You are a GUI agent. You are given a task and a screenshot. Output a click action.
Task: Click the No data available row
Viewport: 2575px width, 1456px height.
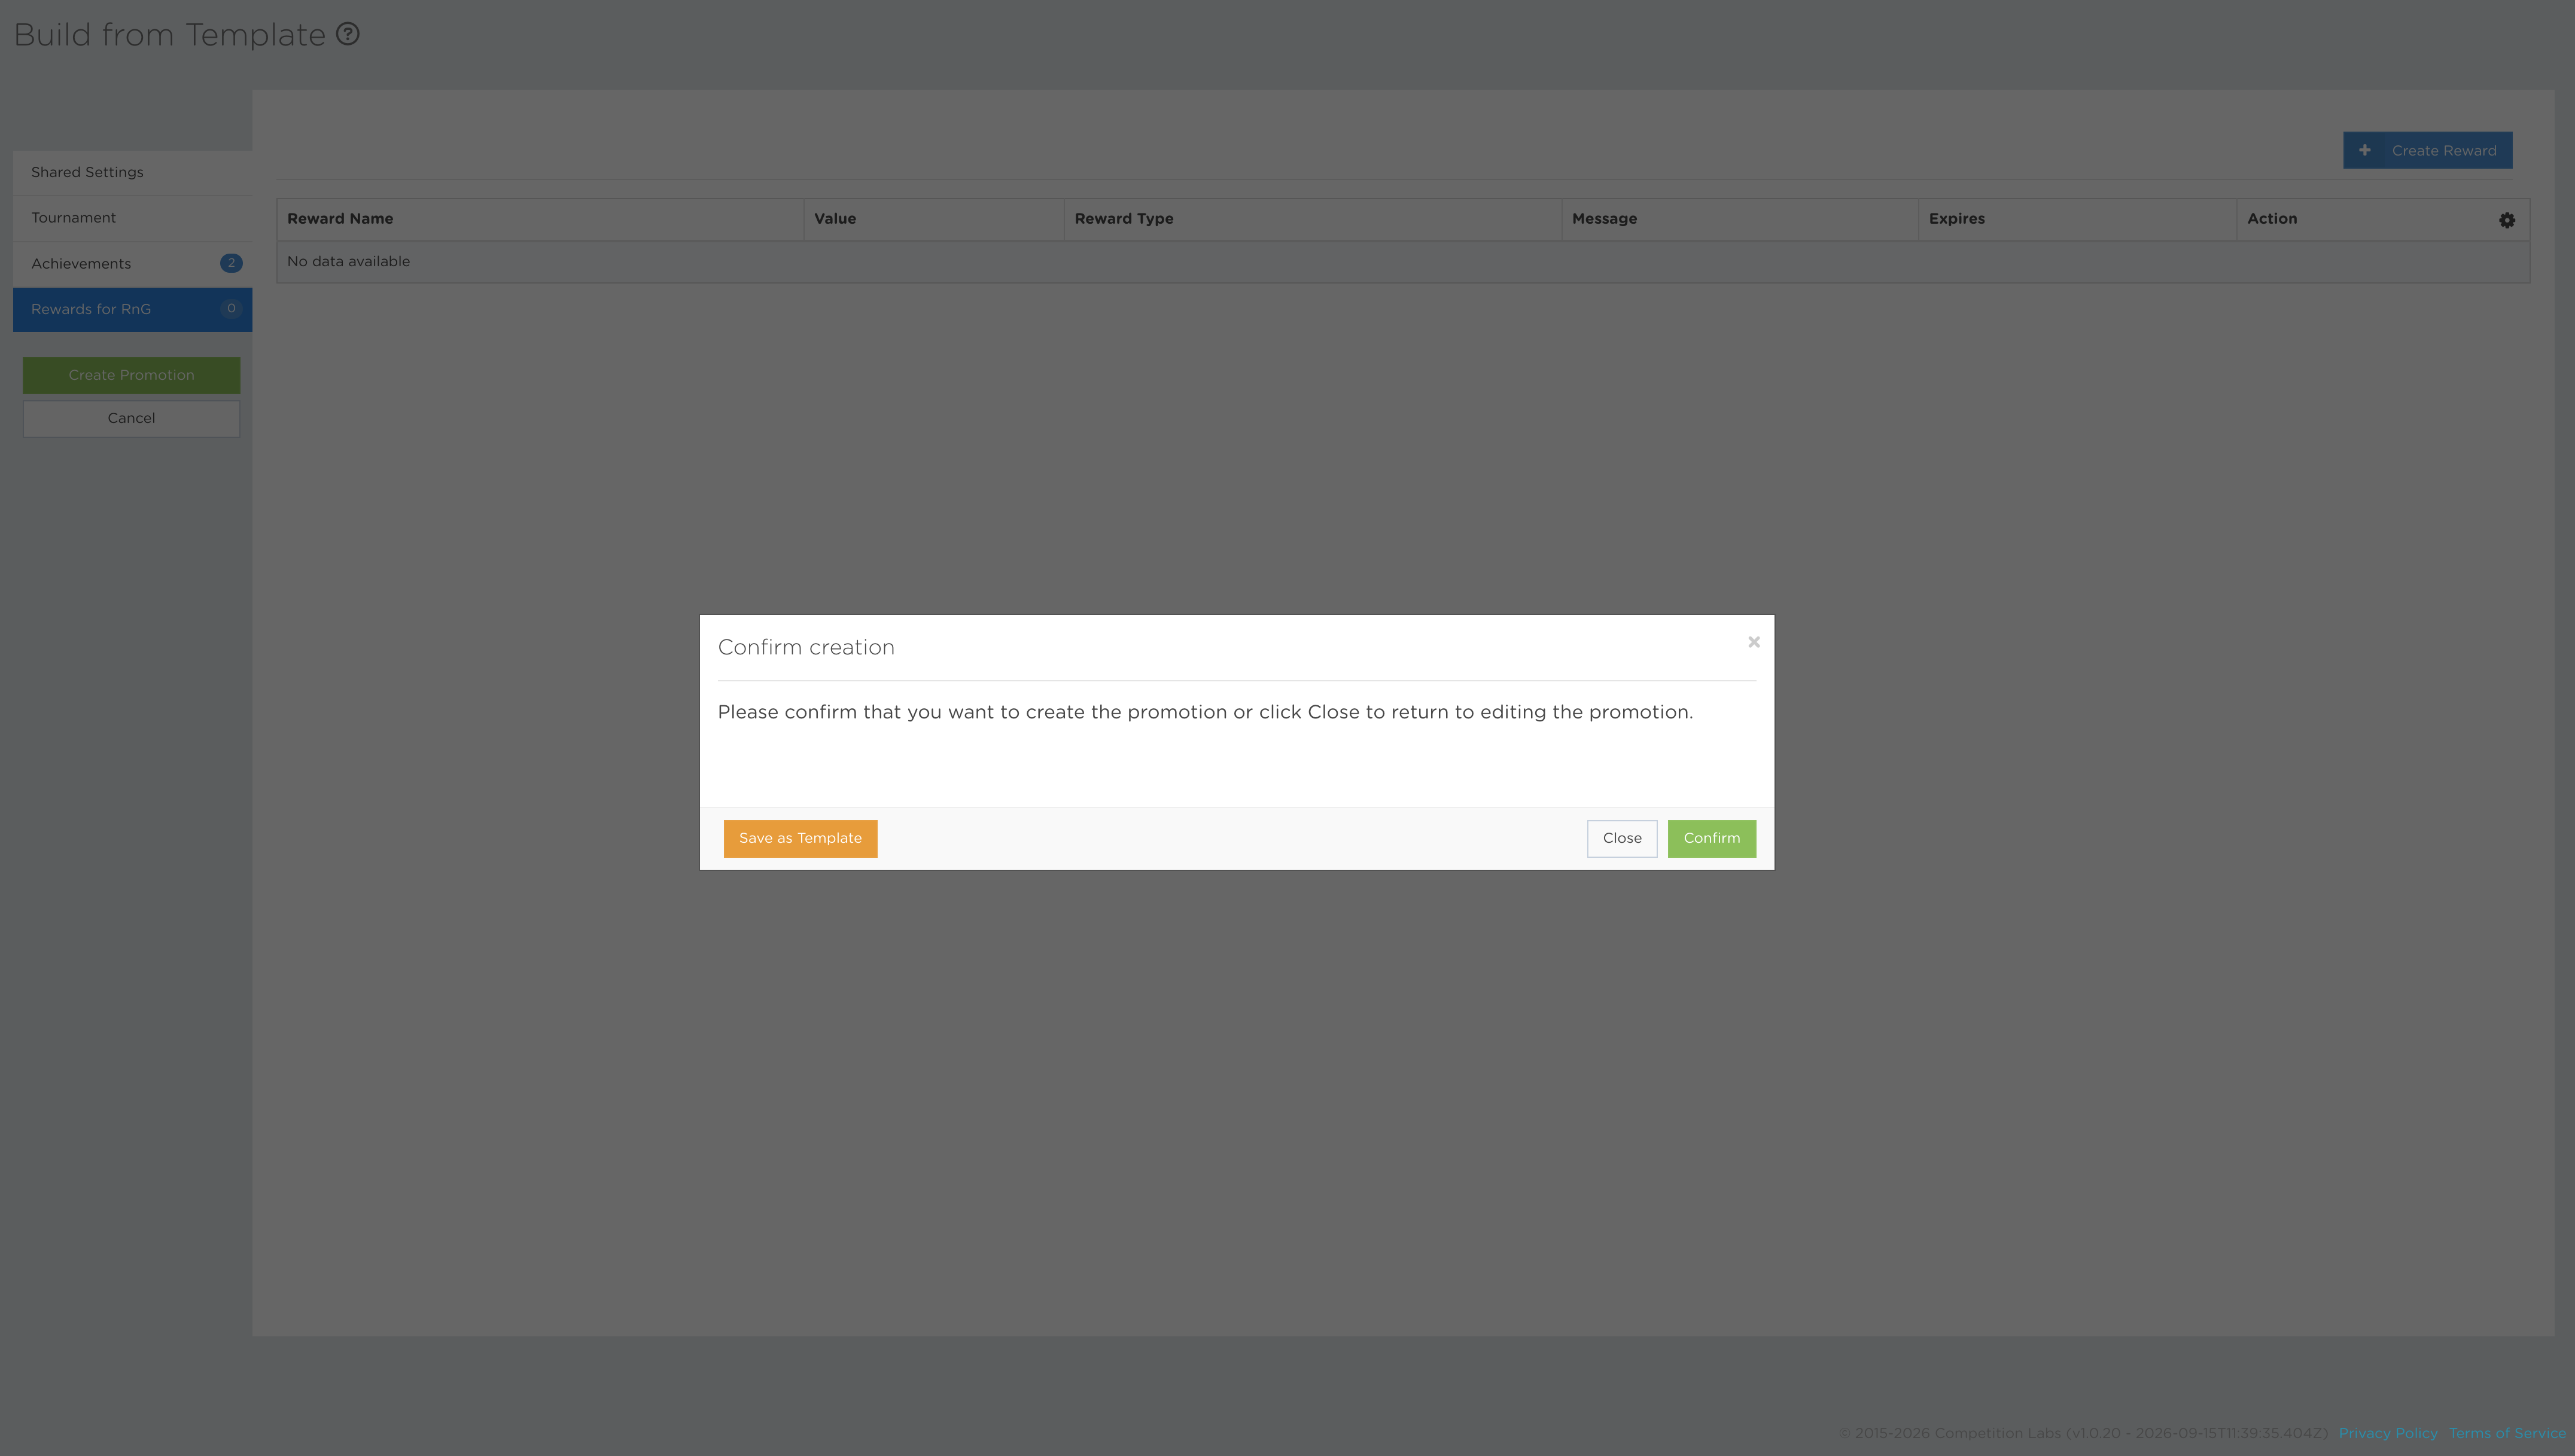(x=1402, y=262)
